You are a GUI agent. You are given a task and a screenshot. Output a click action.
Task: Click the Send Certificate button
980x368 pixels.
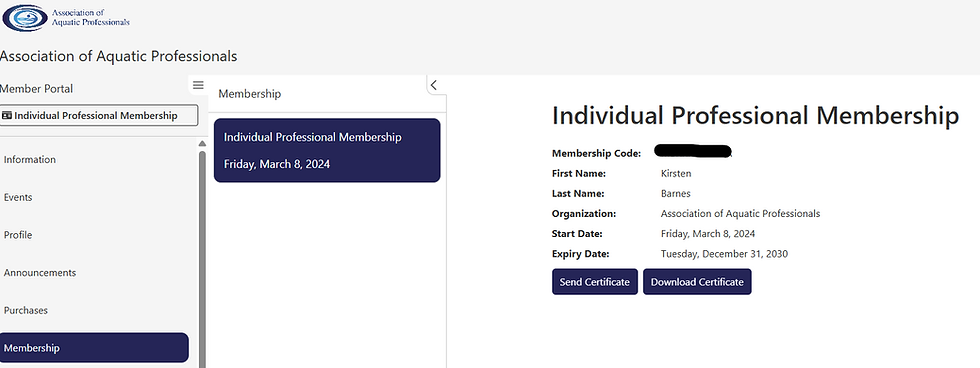pos(594,282)
